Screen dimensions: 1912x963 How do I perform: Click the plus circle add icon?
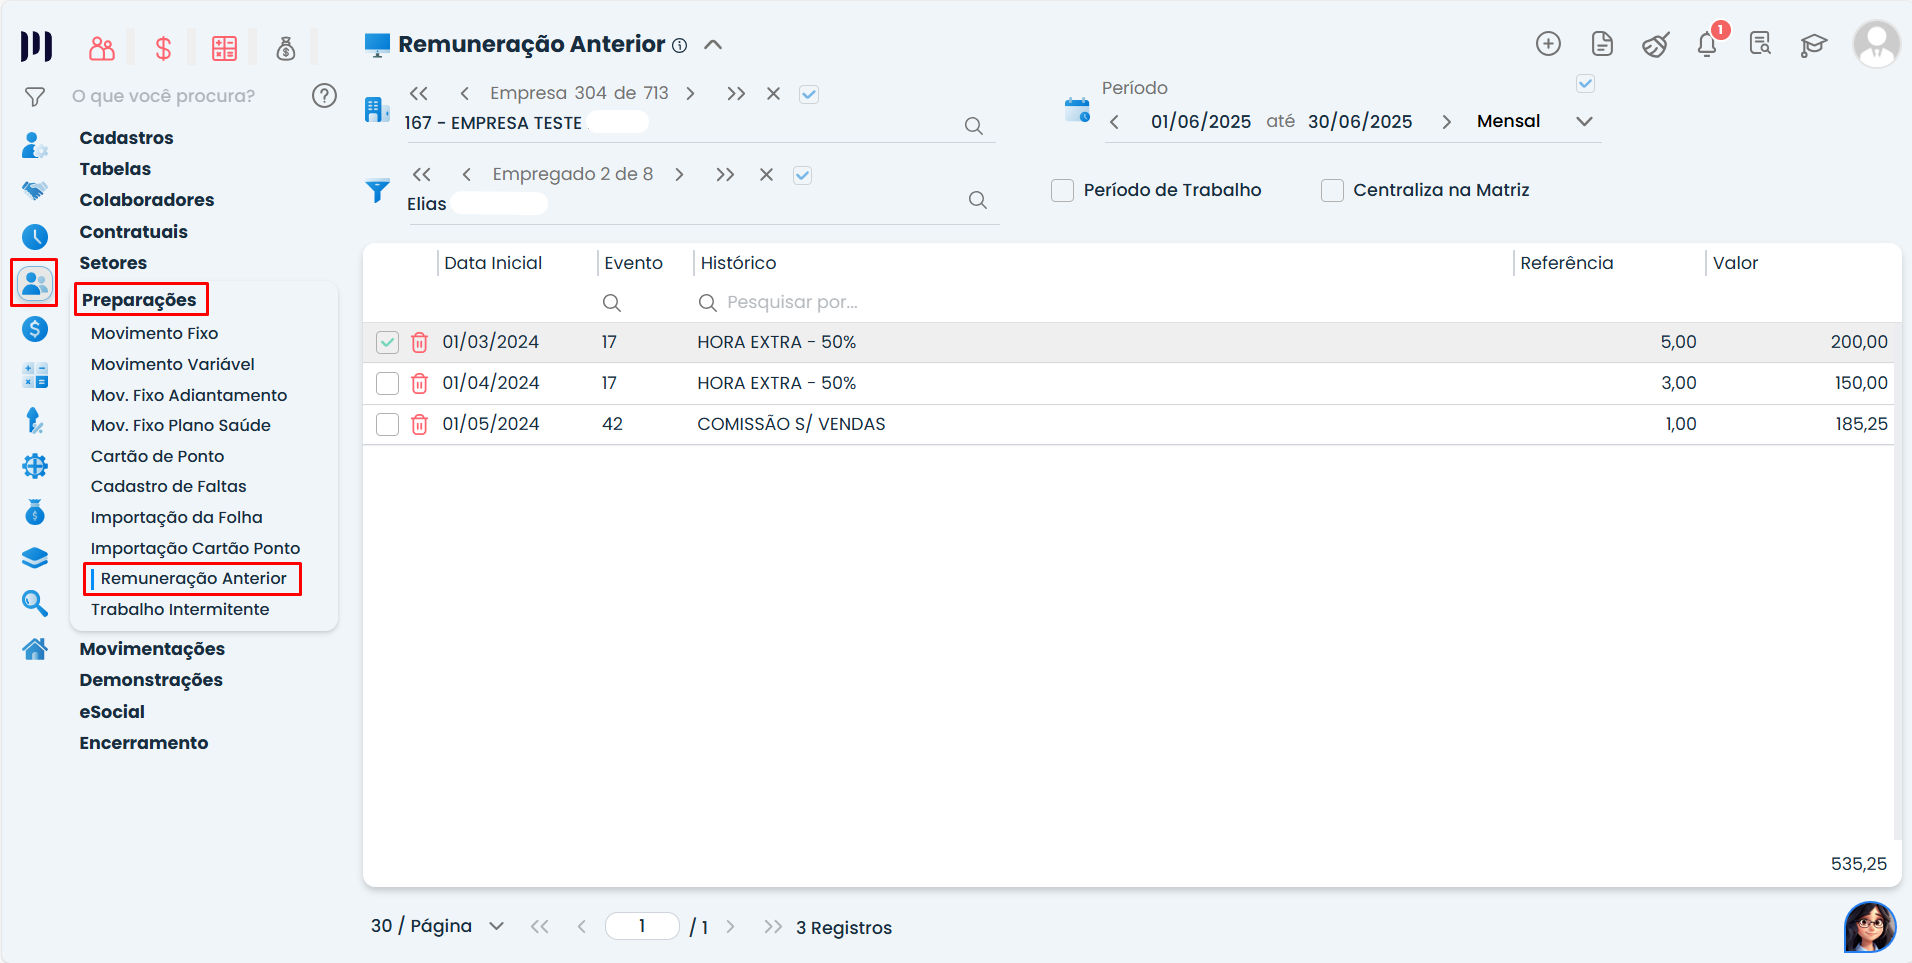pos(1548,44)
